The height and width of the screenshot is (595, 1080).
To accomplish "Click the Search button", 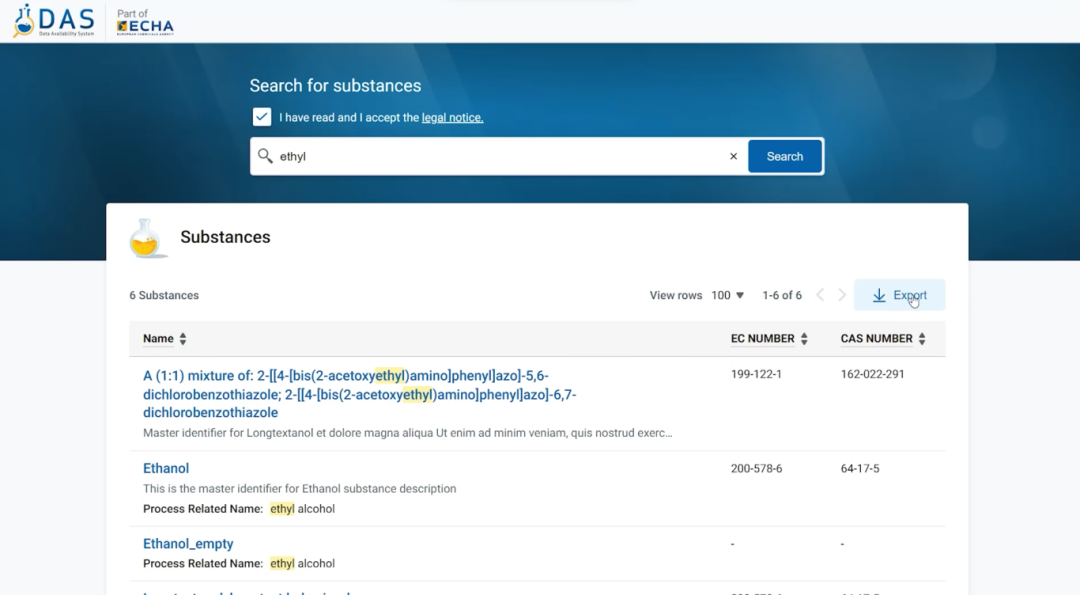I will click(784, 156).
